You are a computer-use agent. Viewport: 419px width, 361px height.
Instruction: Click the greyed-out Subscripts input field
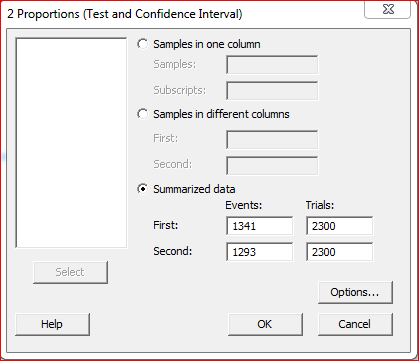(272, 90)
